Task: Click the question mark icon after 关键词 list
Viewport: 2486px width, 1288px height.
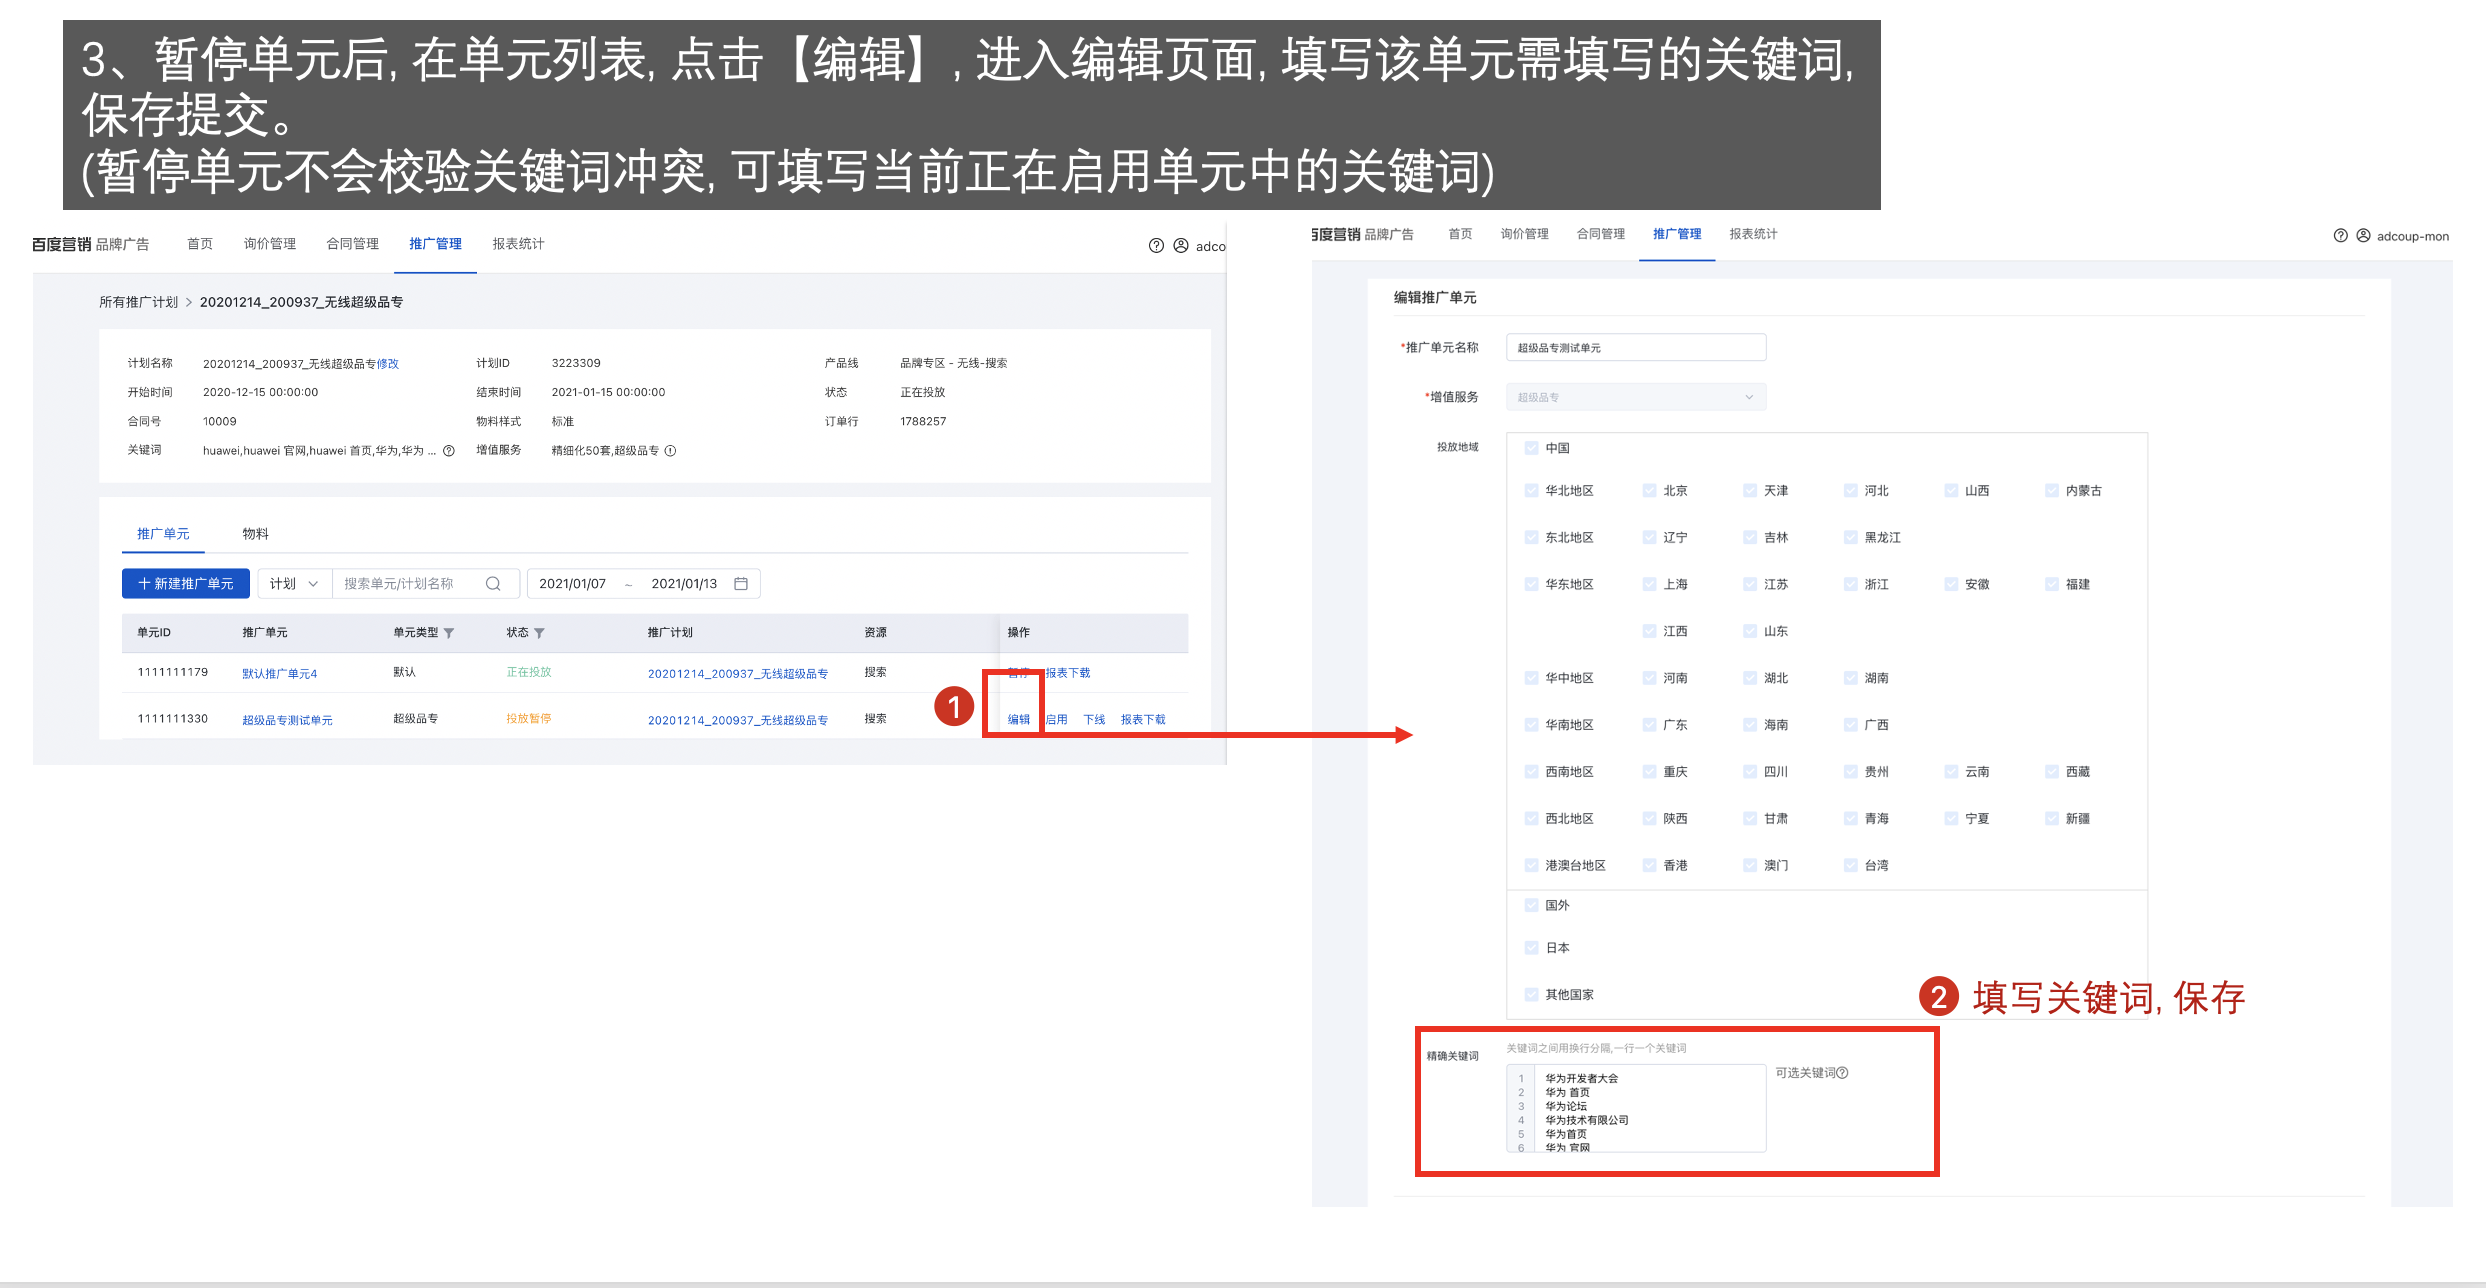Action: pyautogui.click(x=449, y=451)
